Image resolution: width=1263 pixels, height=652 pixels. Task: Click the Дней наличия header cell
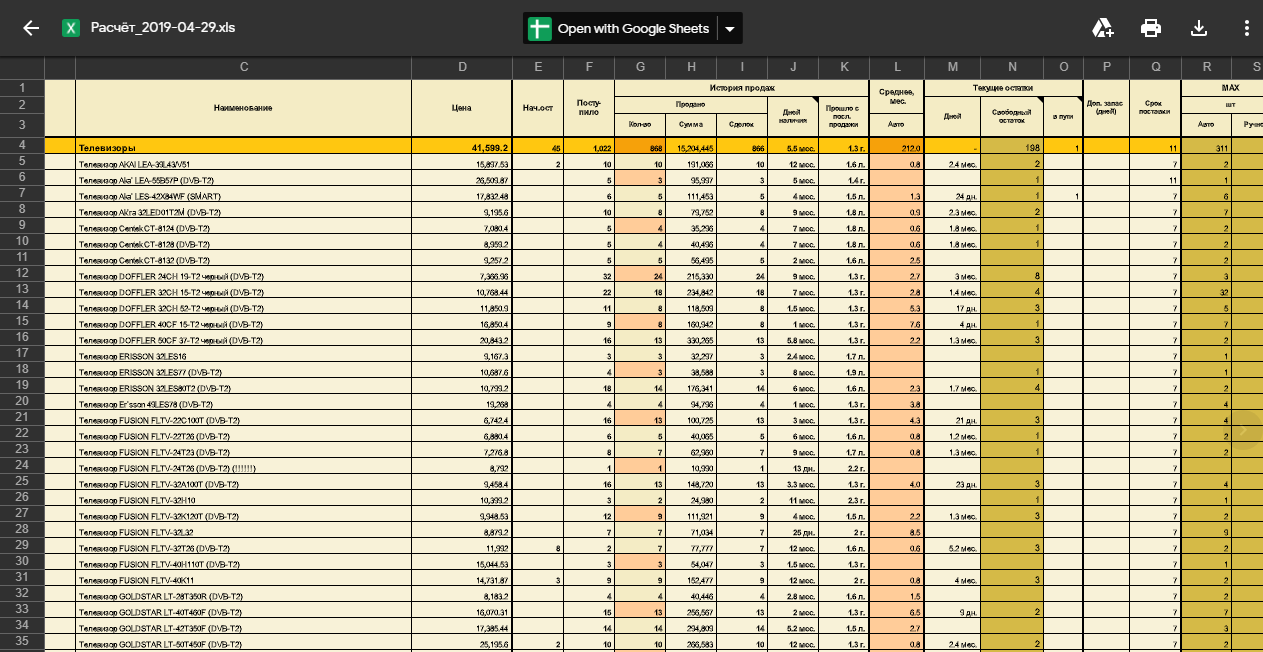(x=793, y=116)
